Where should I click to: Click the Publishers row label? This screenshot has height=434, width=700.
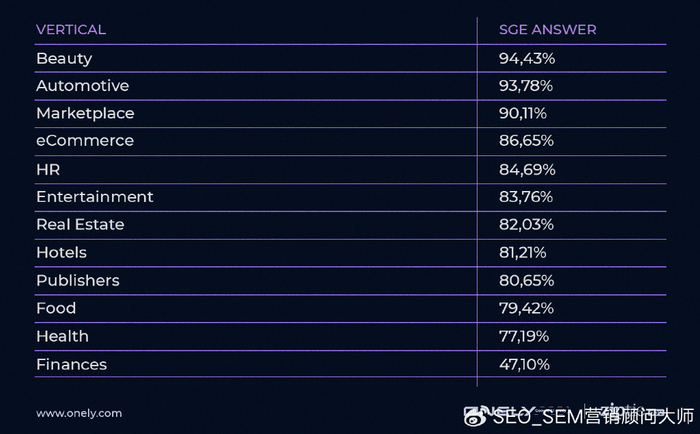[x=77, y=281]
